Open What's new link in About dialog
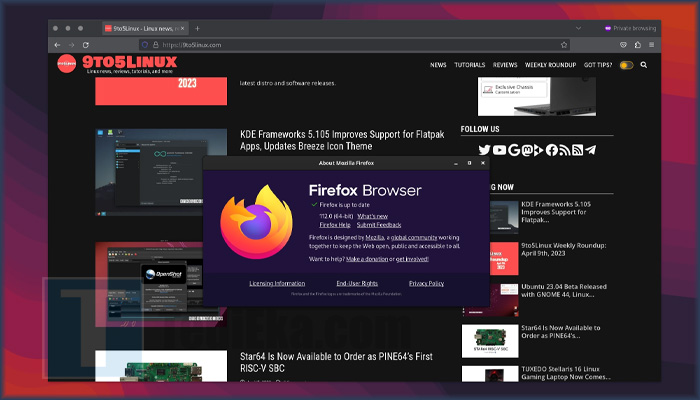 (372, 217)
